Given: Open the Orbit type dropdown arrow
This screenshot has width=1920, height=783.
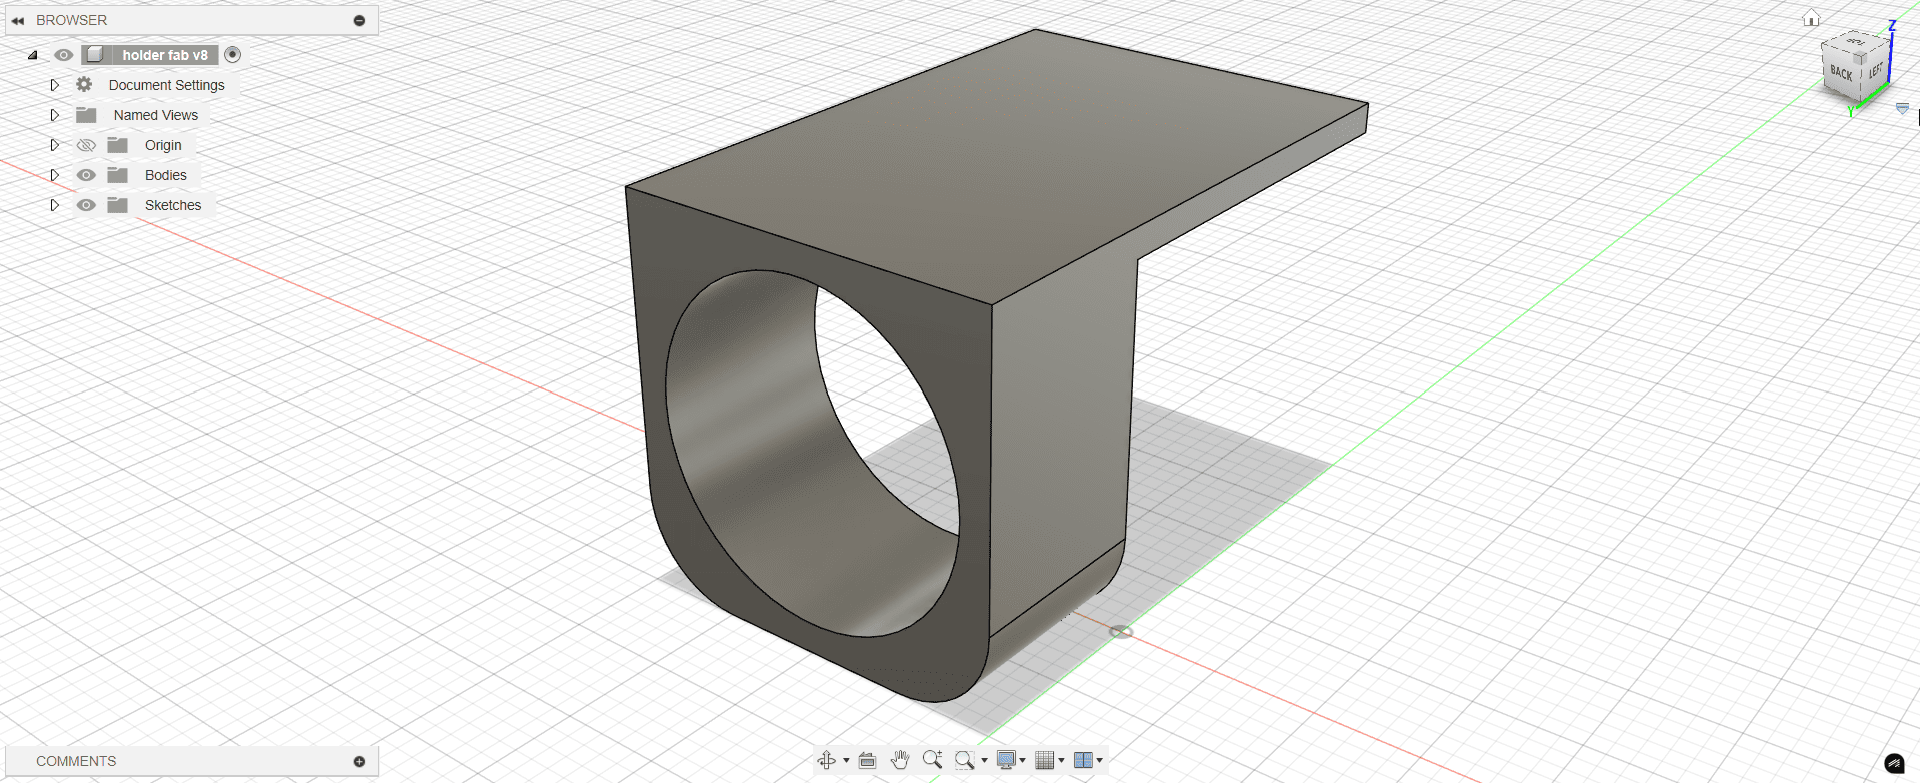Looking at the screenshot, I should click(x=846, y=760).
